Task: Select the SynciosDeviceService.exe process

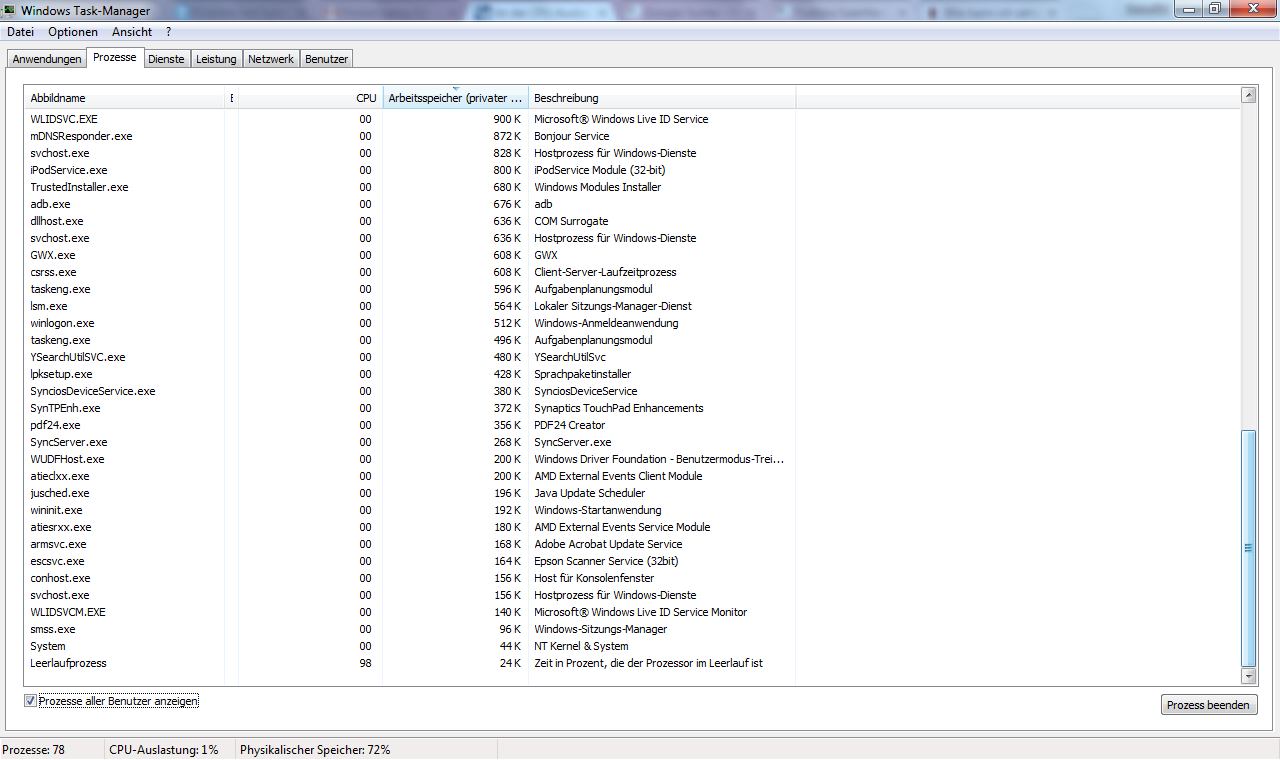Action: [x=93, y=391]
